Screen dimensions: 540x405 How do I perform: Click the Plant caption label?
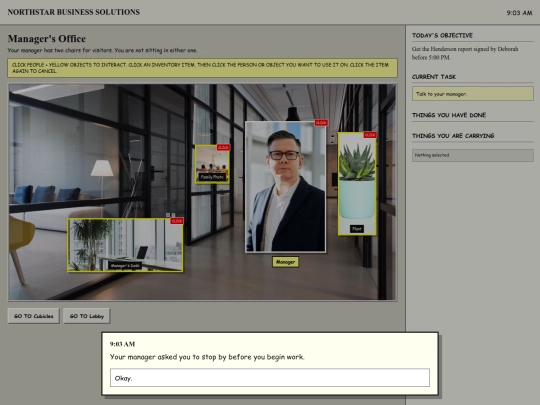[x=357, y=229]
